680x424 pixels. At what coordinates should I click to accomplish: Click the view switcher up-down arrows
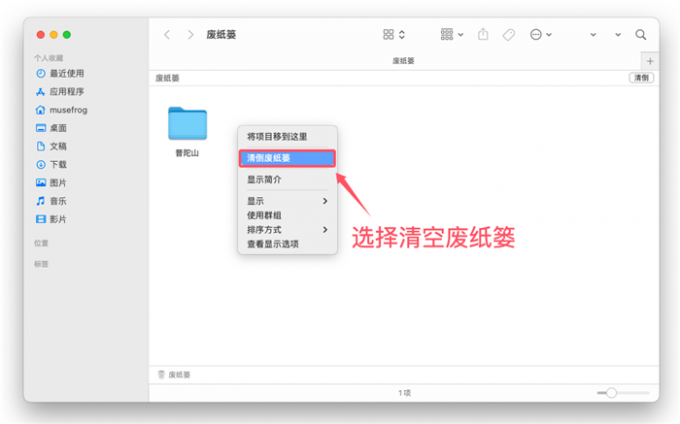pyautogui.click(x=402, y=34)
